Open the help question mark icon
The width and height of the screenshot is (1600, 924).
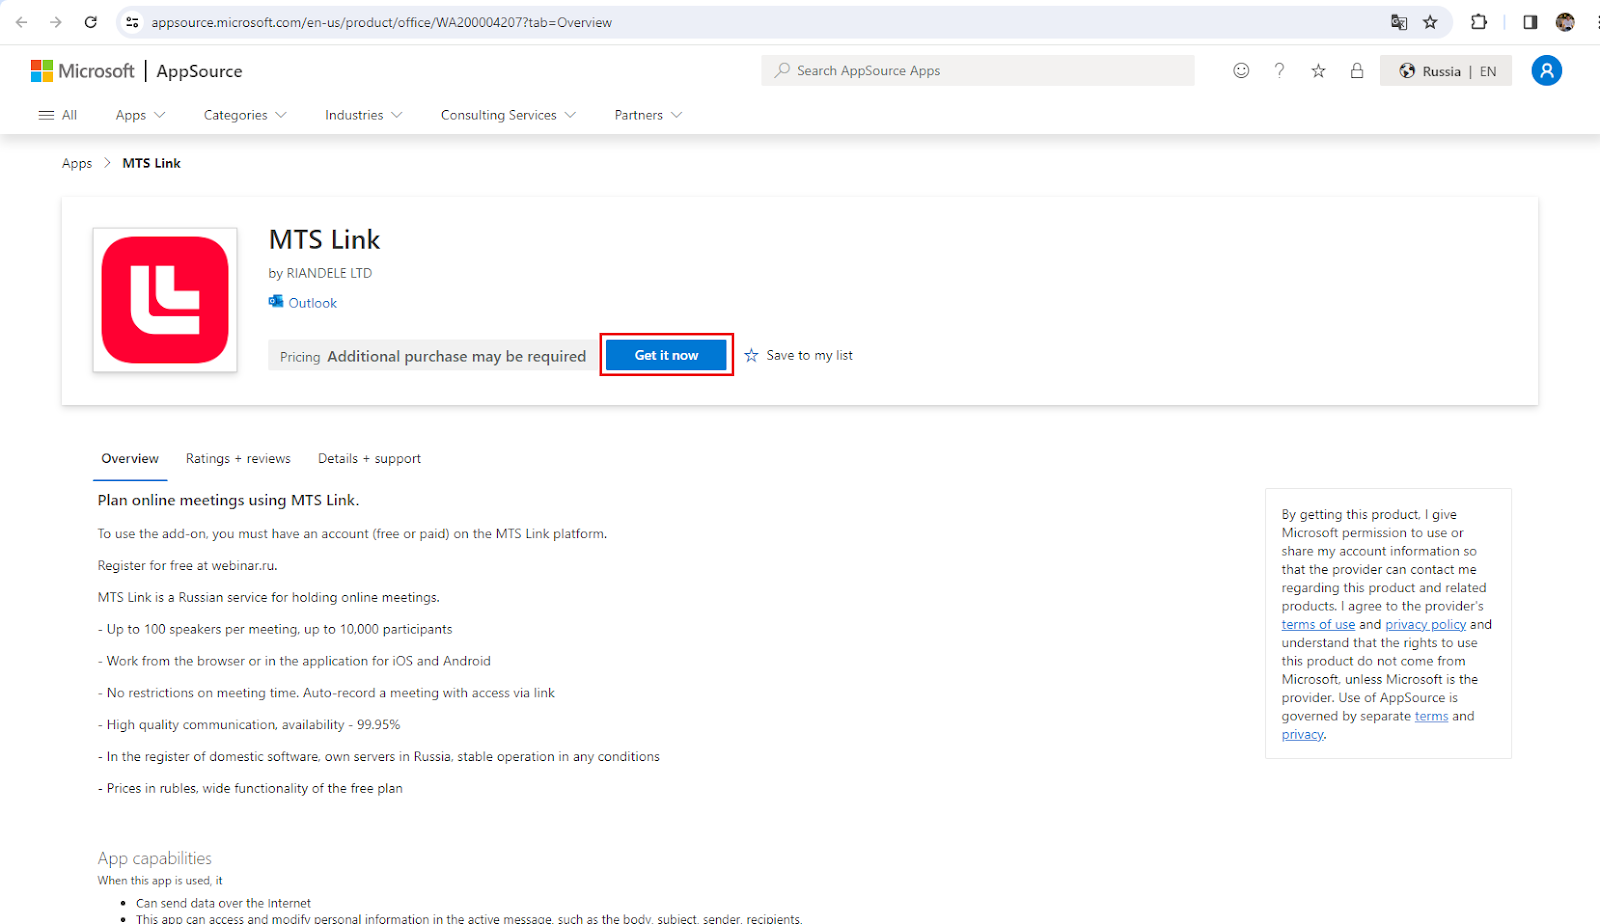pos(1279,70)
